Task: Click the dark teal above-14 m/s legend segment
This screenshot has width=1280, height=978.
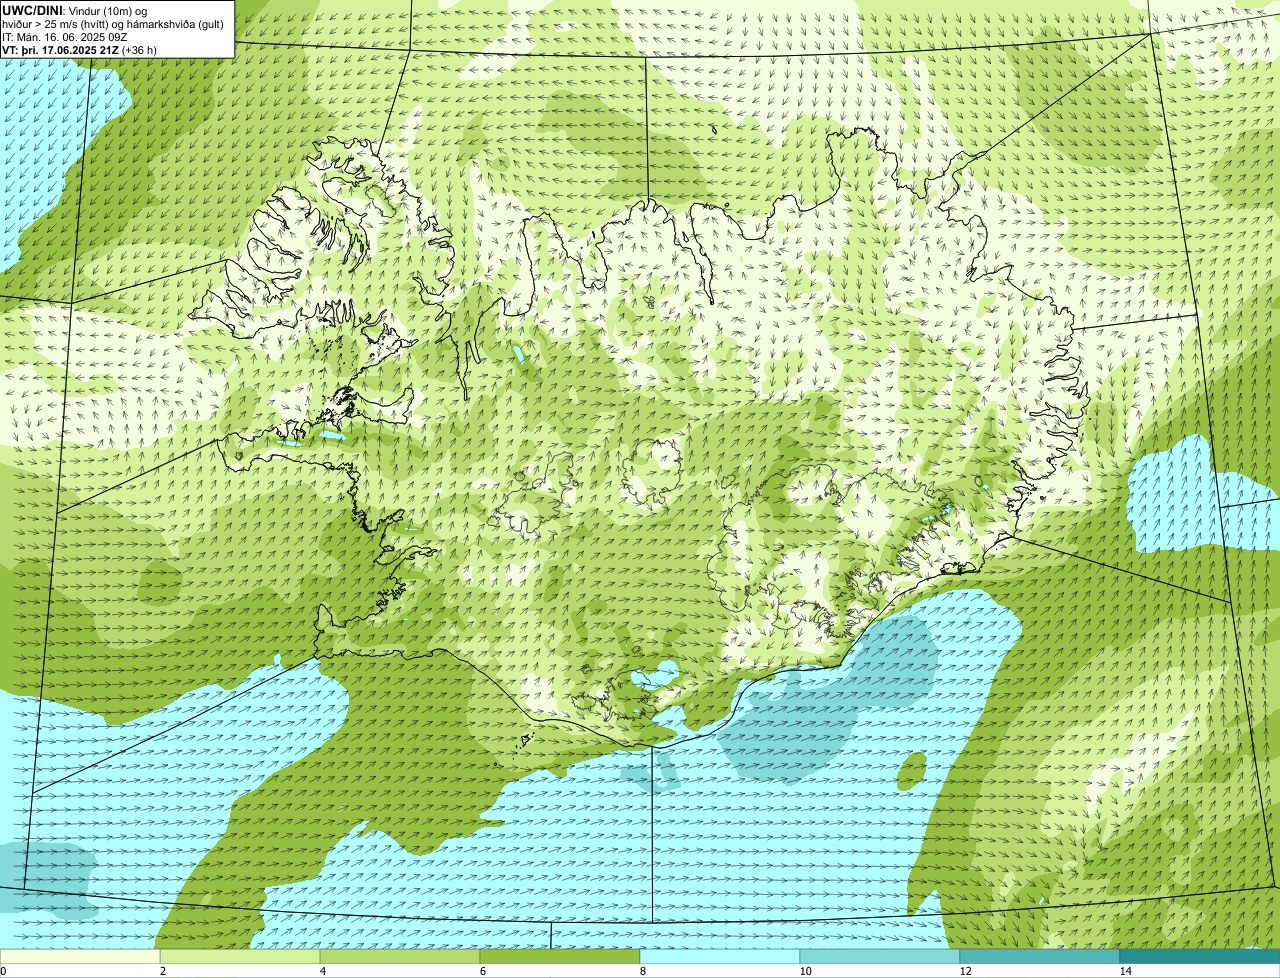Action: (x=1200, y=956)
